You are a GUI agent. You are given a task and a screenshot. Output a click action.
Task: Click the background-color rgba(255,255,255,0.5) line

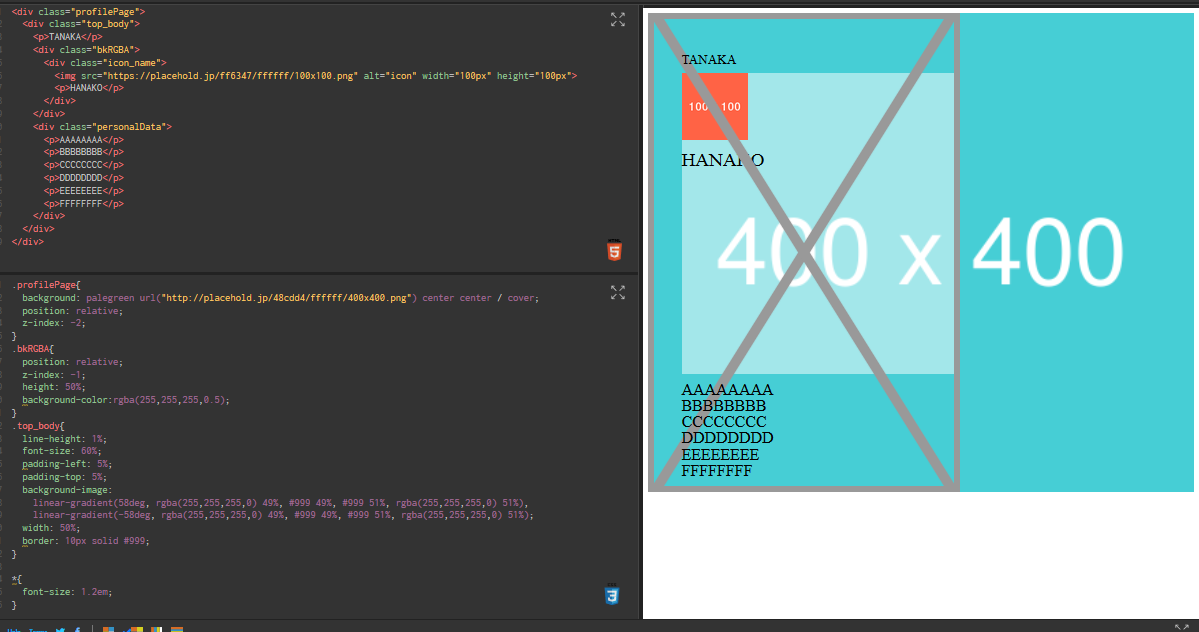pyautogui.click(x=126, y=400)
